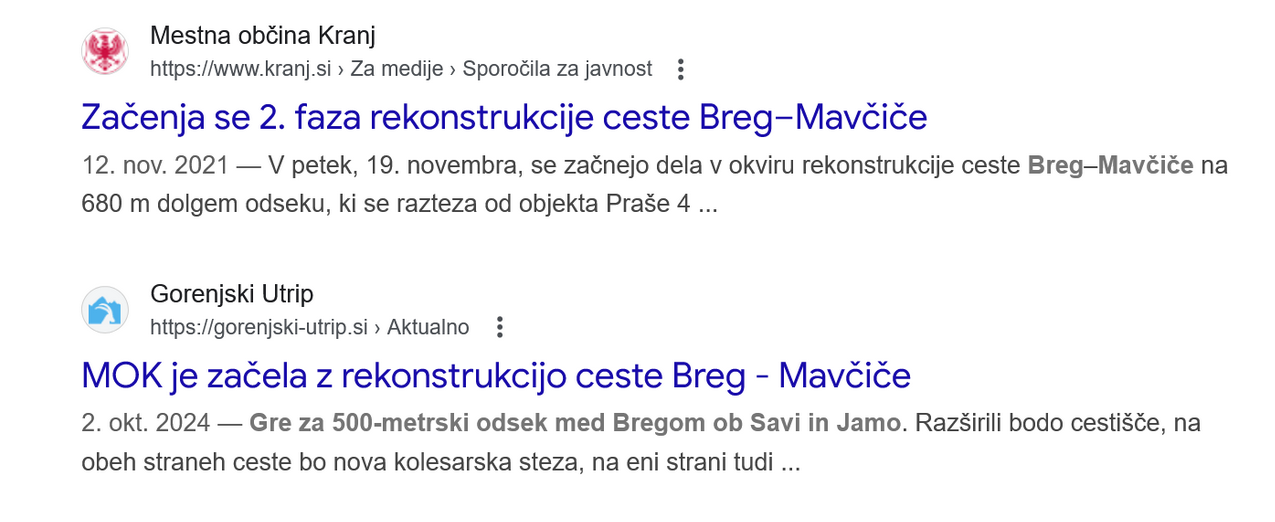Open the Začenja se 2. faza rekonstrukcije result

pos(504,118)
